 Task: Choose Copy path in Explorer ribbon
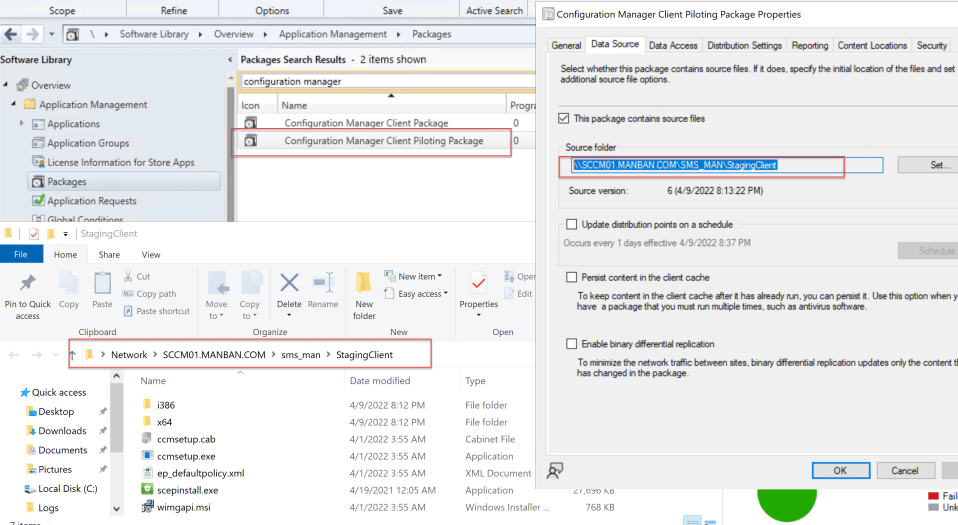click(x=150, y=293)
